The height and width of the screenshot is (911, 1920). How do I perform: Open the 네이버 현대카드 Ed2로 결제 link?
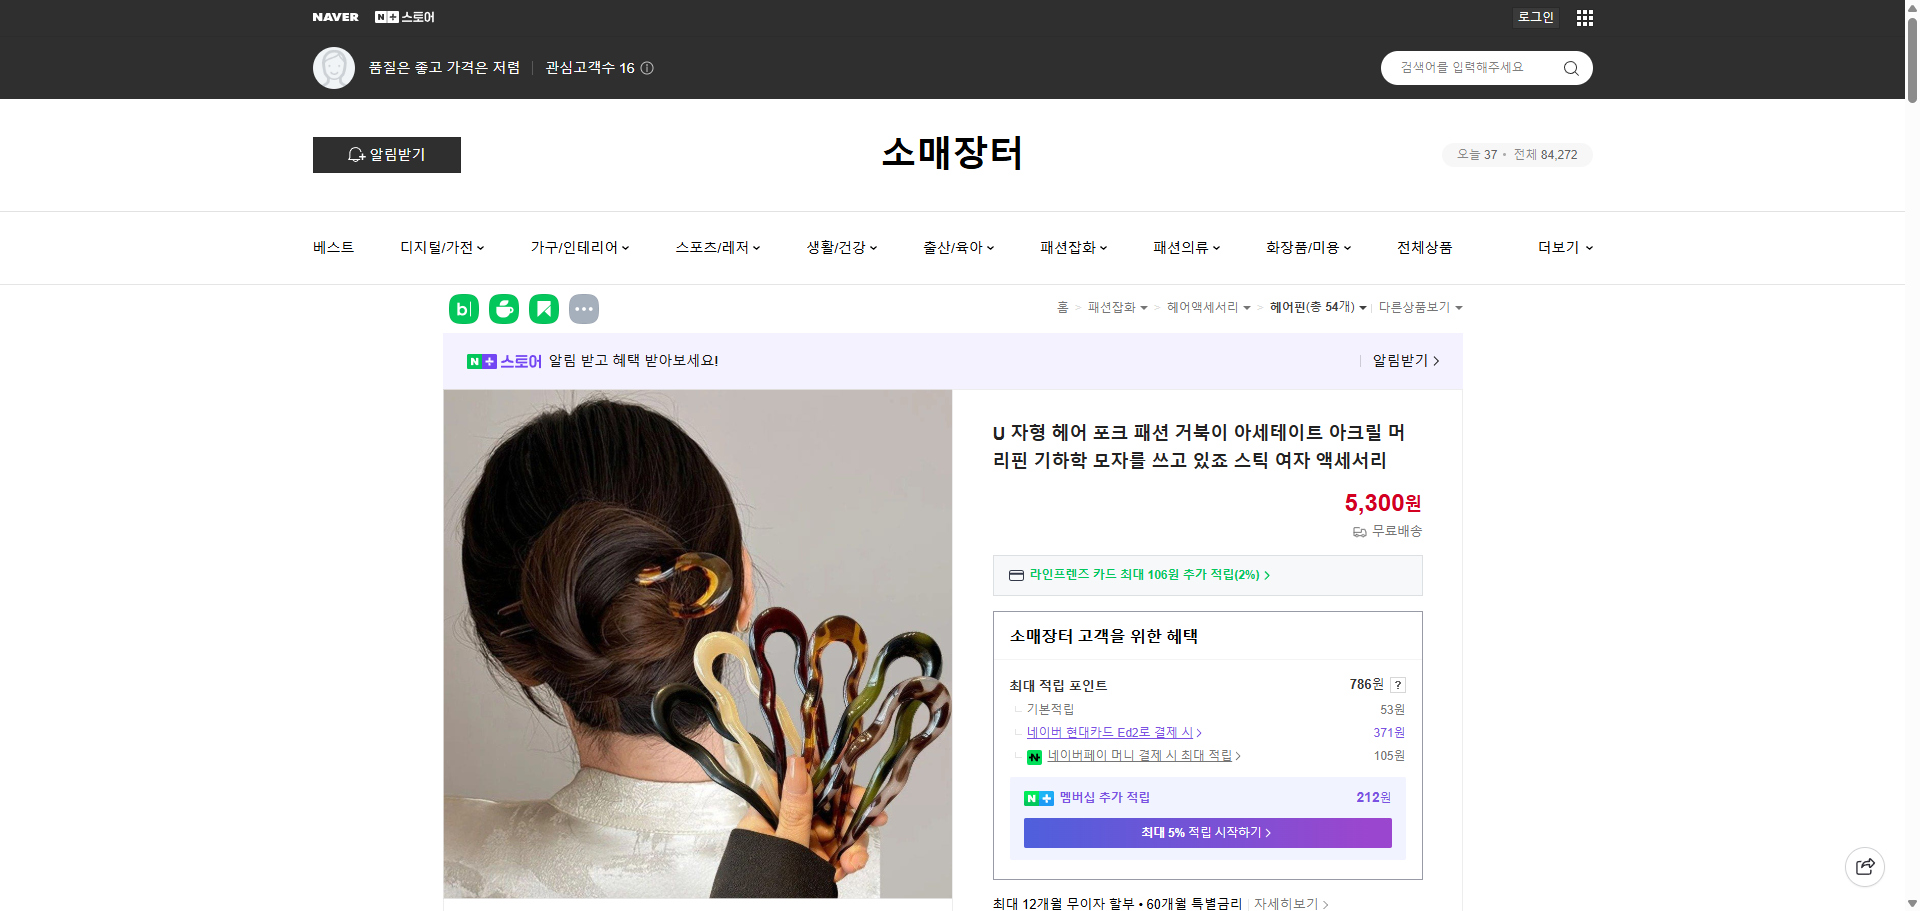(1110, 732)
